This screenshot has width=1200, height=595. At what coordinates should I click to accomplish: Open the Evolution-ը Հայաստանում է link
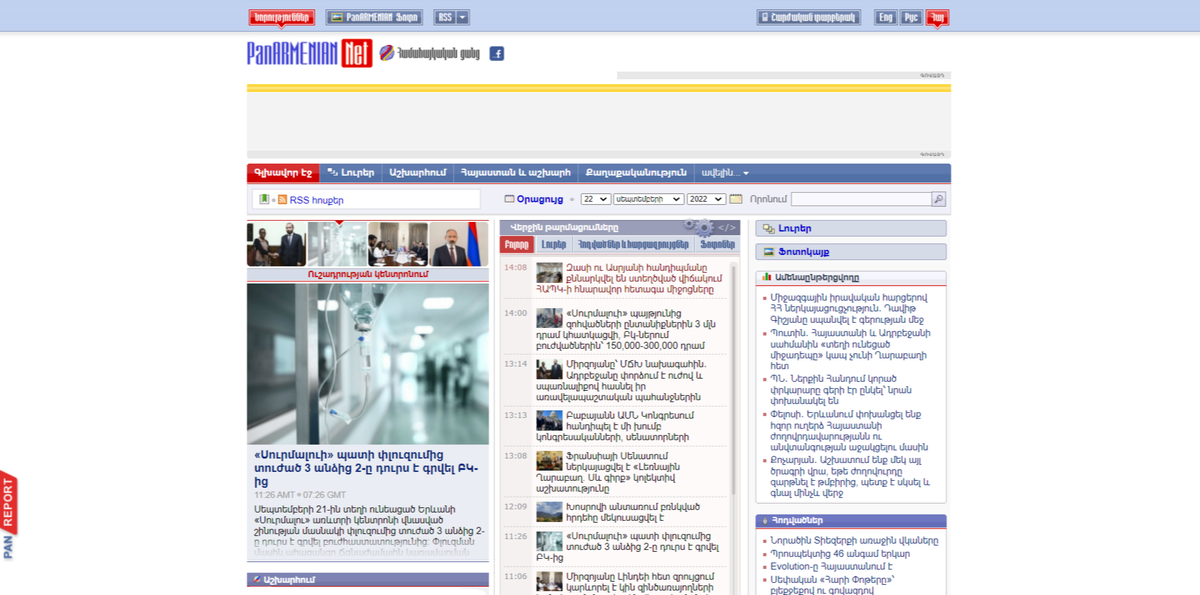pyautogui.click(x=831, y=566)
